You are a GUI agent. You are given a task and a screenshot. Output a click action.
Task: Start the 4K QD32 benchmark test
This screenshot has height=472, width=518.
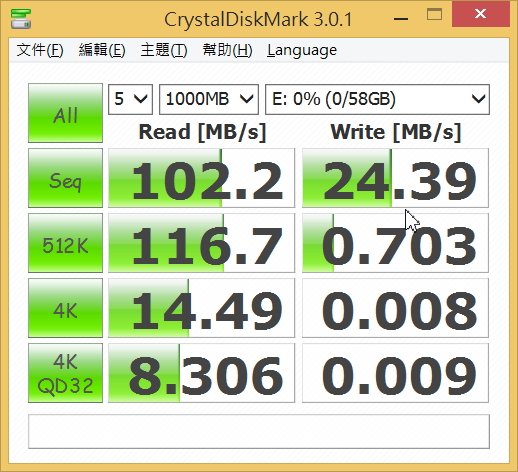[x=65, y=373]
